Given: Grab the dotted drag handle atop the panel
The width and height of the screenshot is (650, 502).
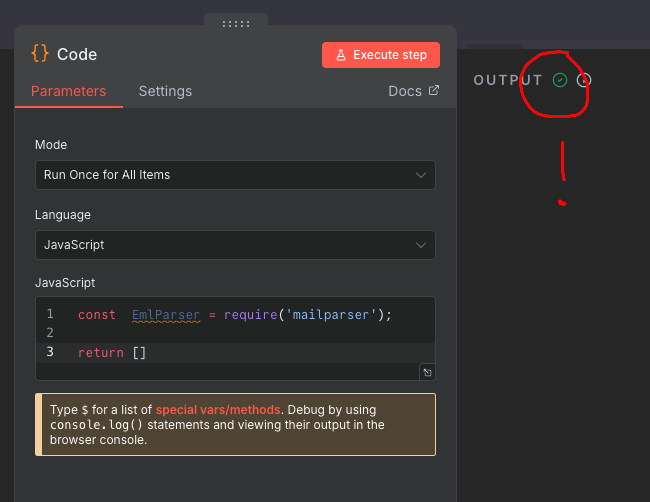Looking at the screenshot, I should click(x=236, y=24).
